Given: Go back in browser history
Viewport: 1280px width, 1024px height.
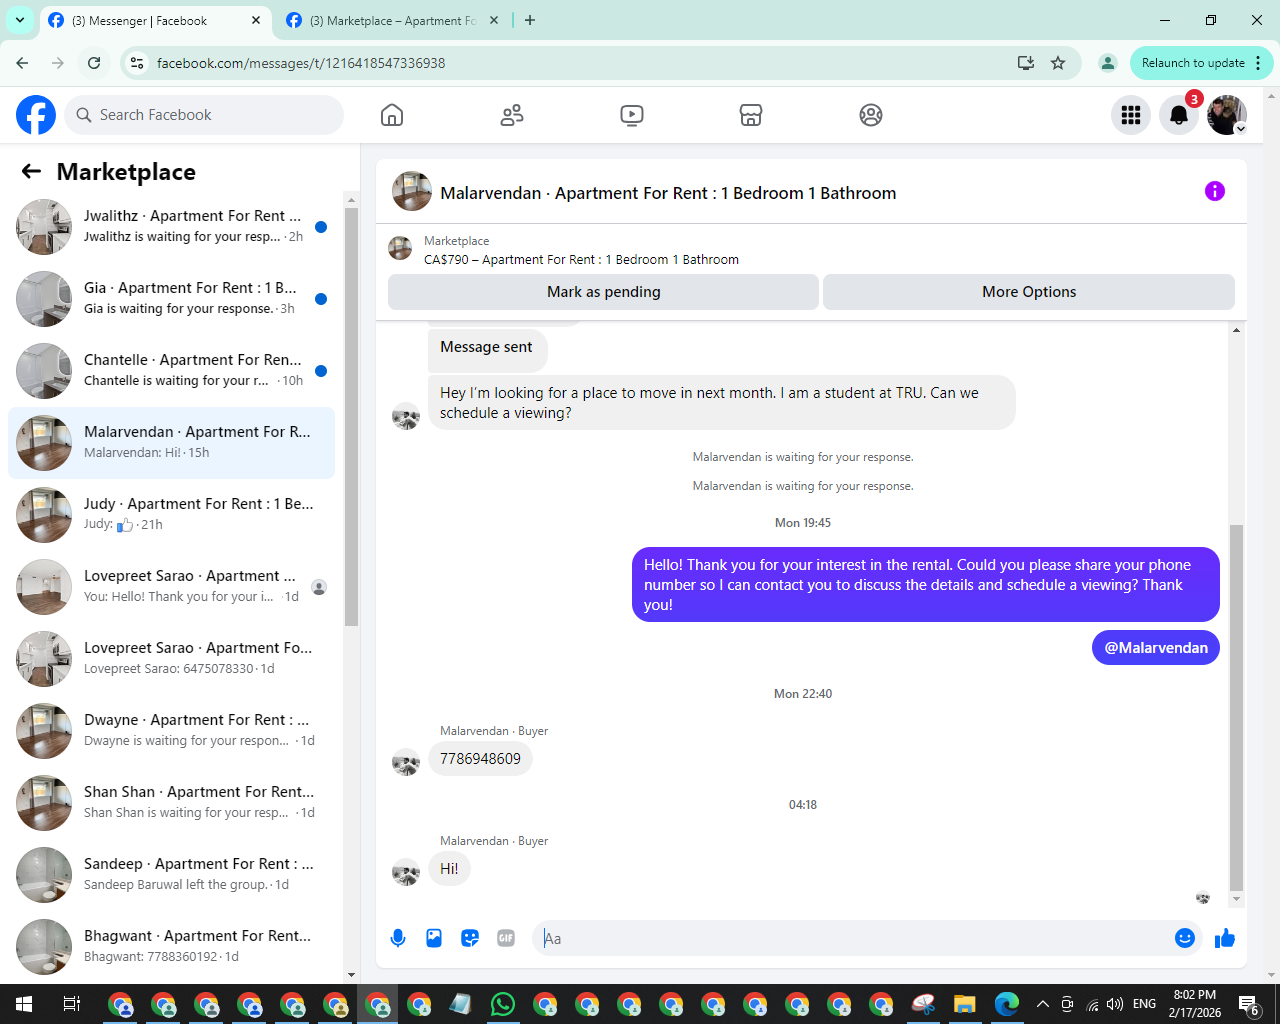Looking at the screenshot, I should pyautogui.click(x=22, y=63).
